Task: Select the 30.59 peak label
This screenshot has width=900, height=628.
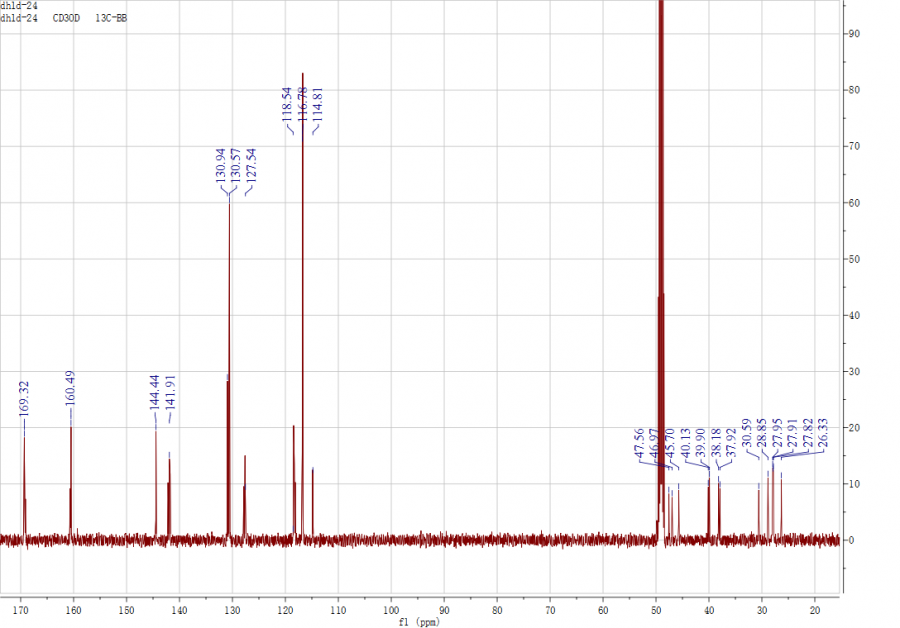Action: (746, 433)
